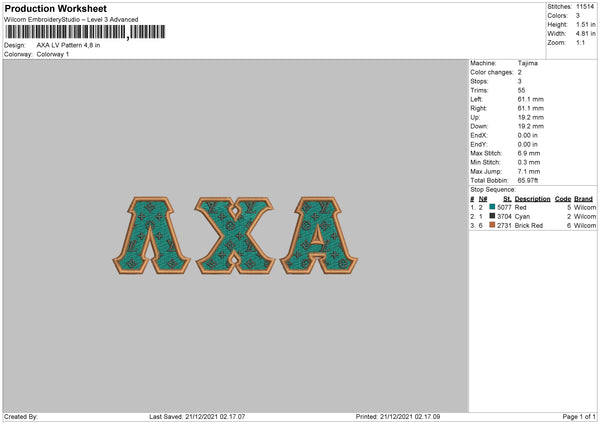Click the barcode under the worksheet title
Image resolution: width=600 pixels, height=424 pixels.
coord(85,32)
